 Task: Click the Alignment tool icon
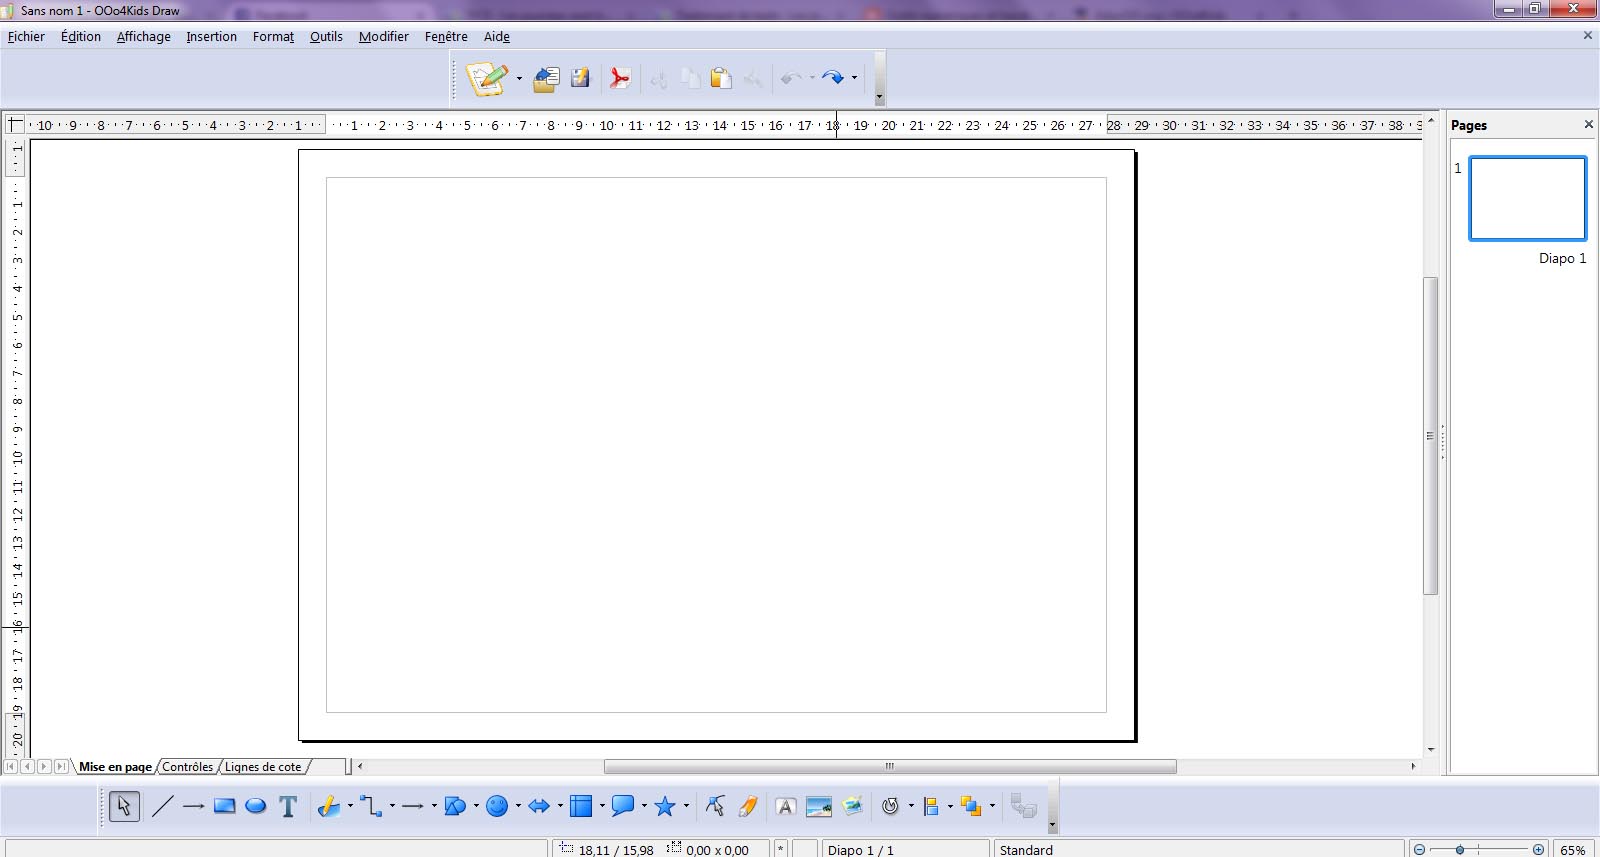[x=931, y=806]
